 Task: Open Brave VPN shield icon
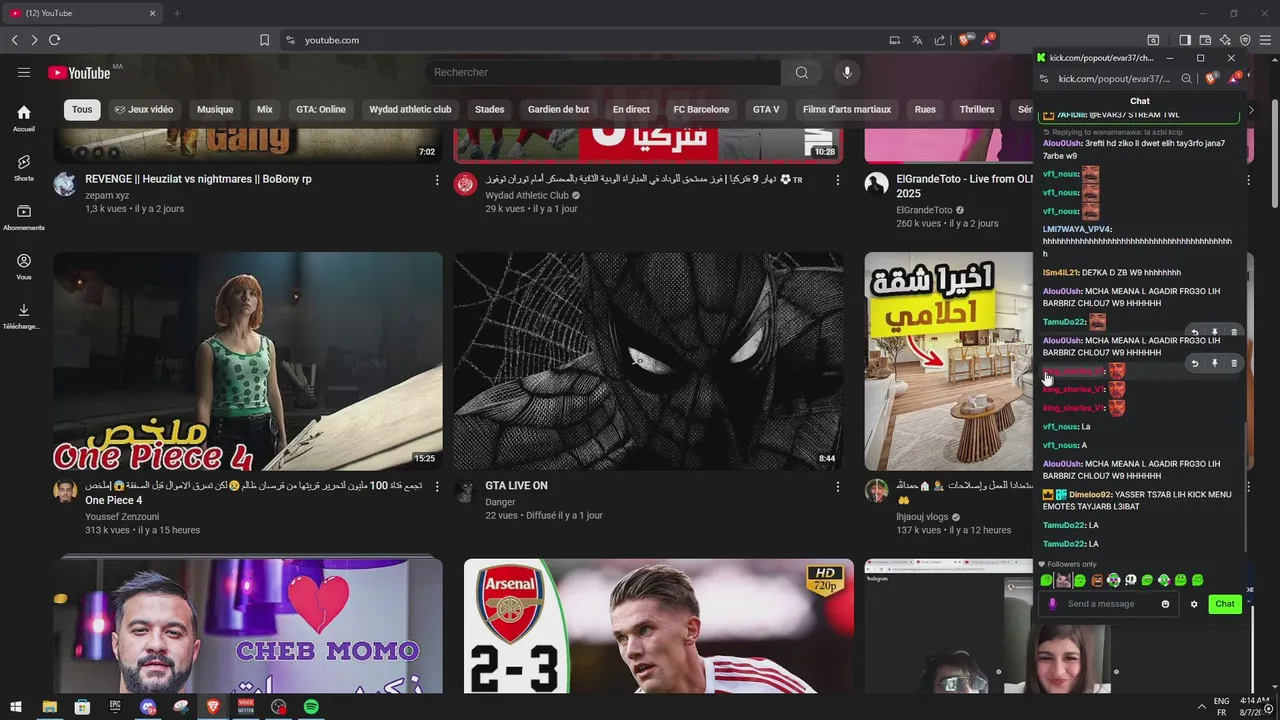click(x=1245, y=40)
